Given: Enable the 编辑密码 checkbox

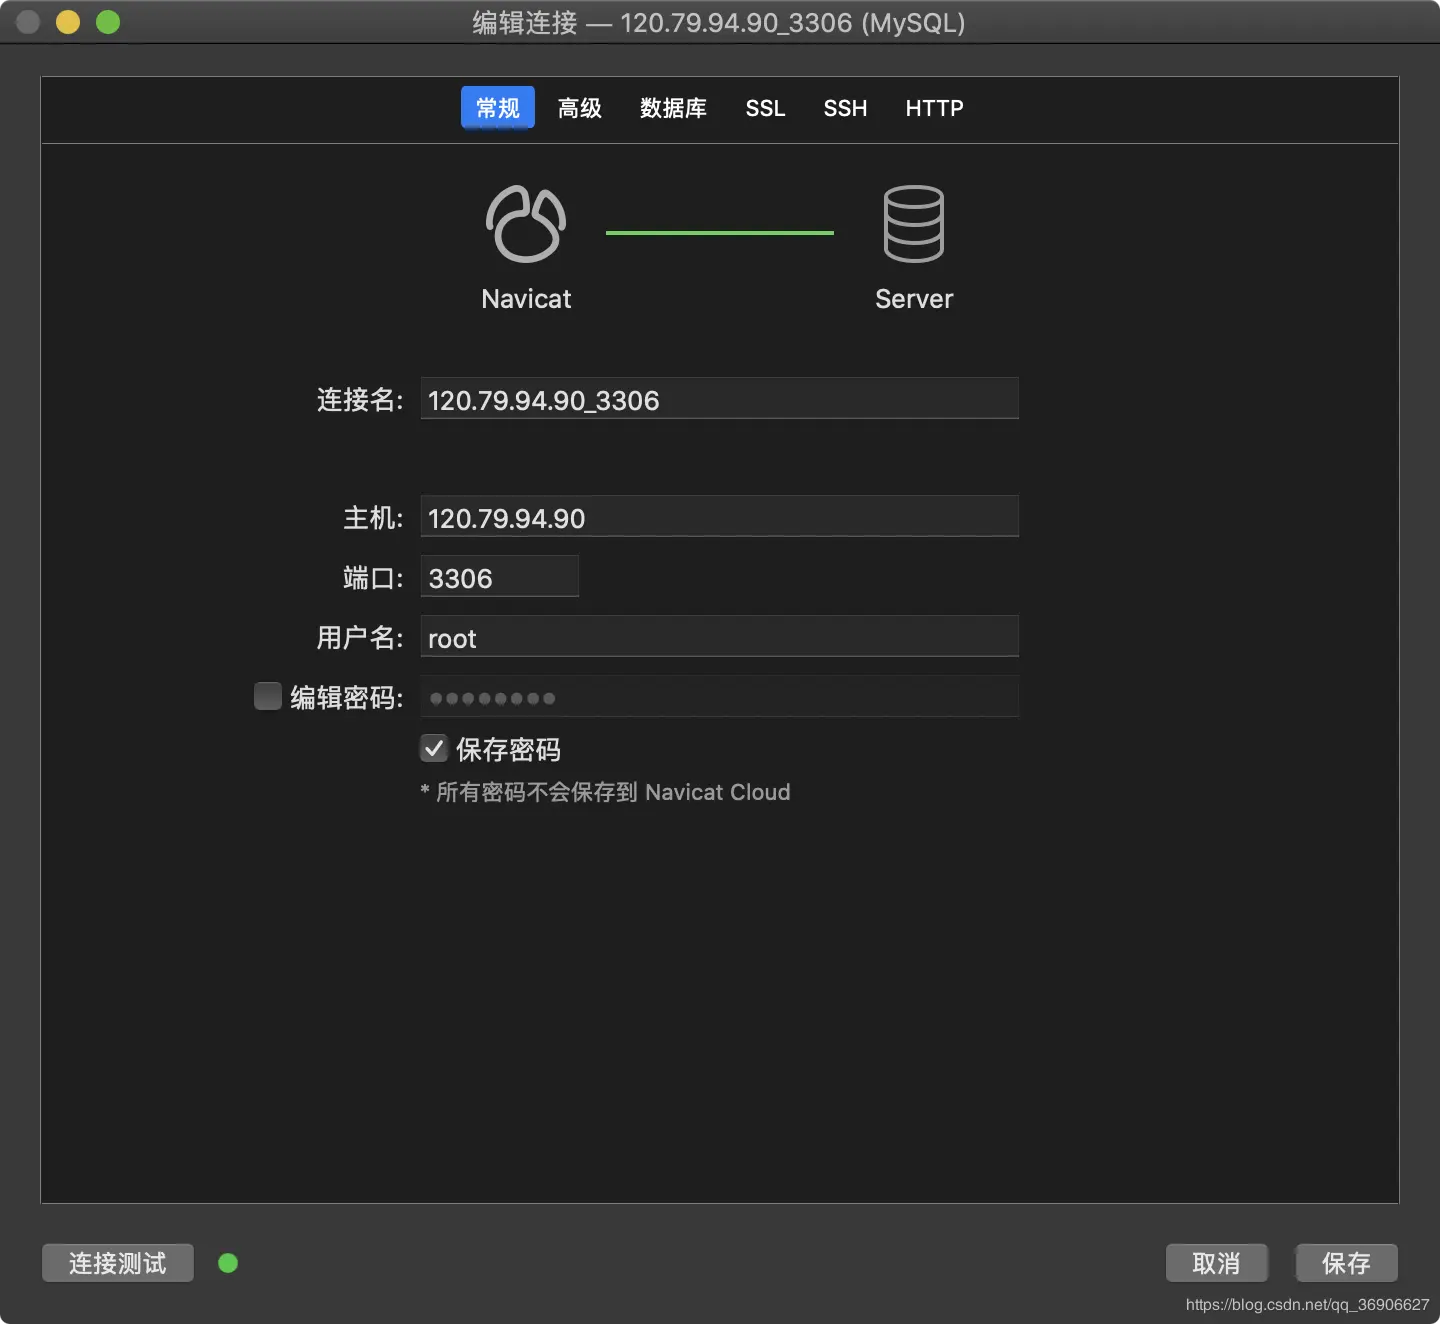Looking at the screenshot, I should [x=268, y=696].
